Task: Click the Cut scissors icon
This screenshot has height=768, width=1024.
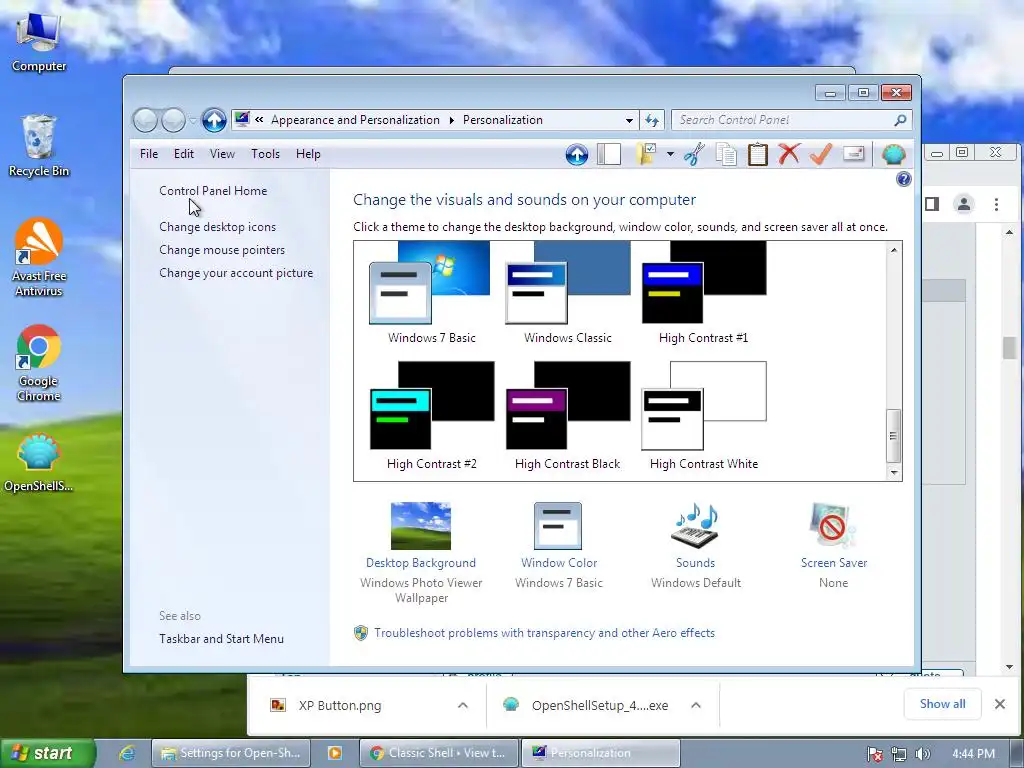Action: point(694,154)
